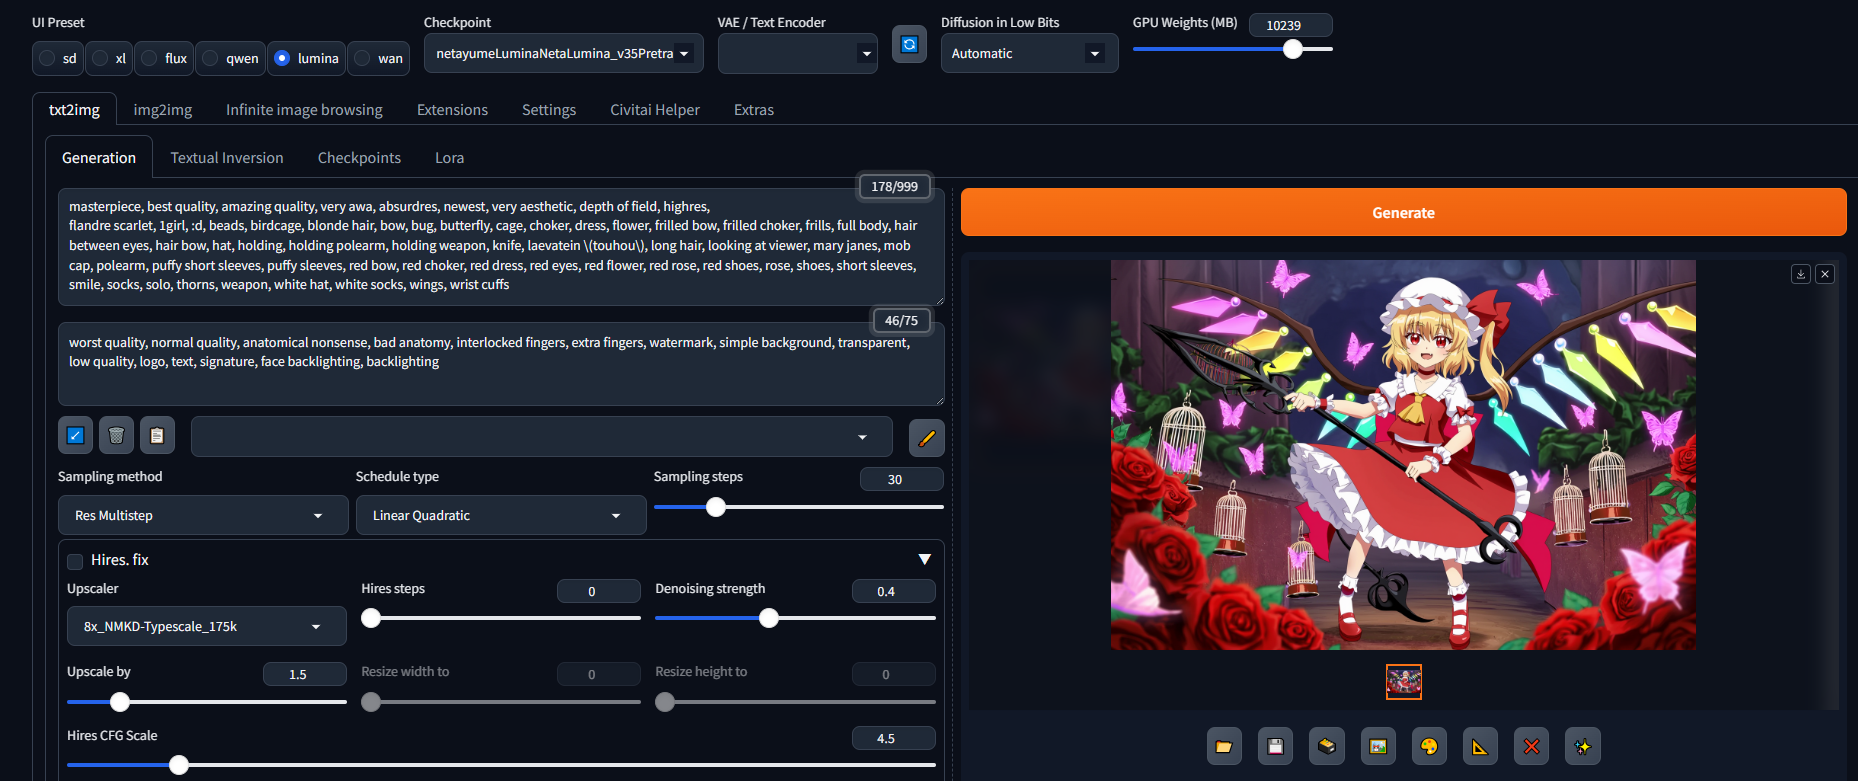
Task: Clear the prompt with the trash icon
Action: tap(116, 435)
